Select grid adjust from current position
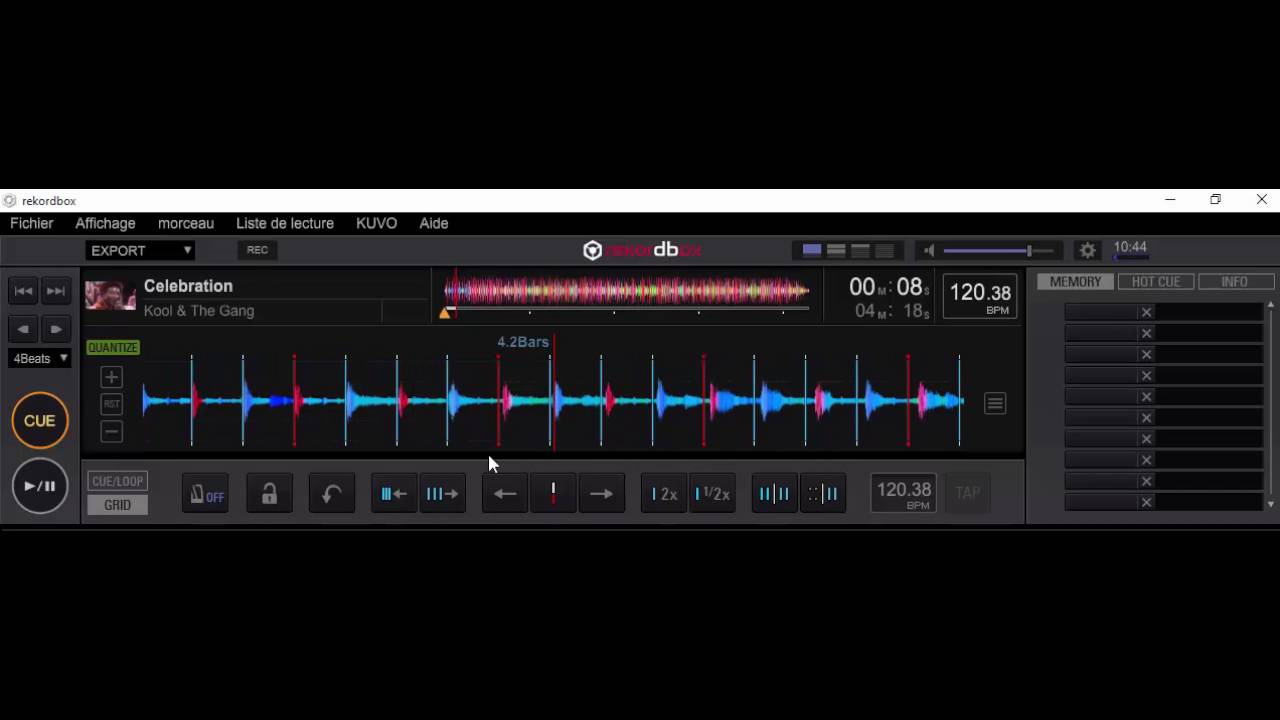 [x=823, y=494]
